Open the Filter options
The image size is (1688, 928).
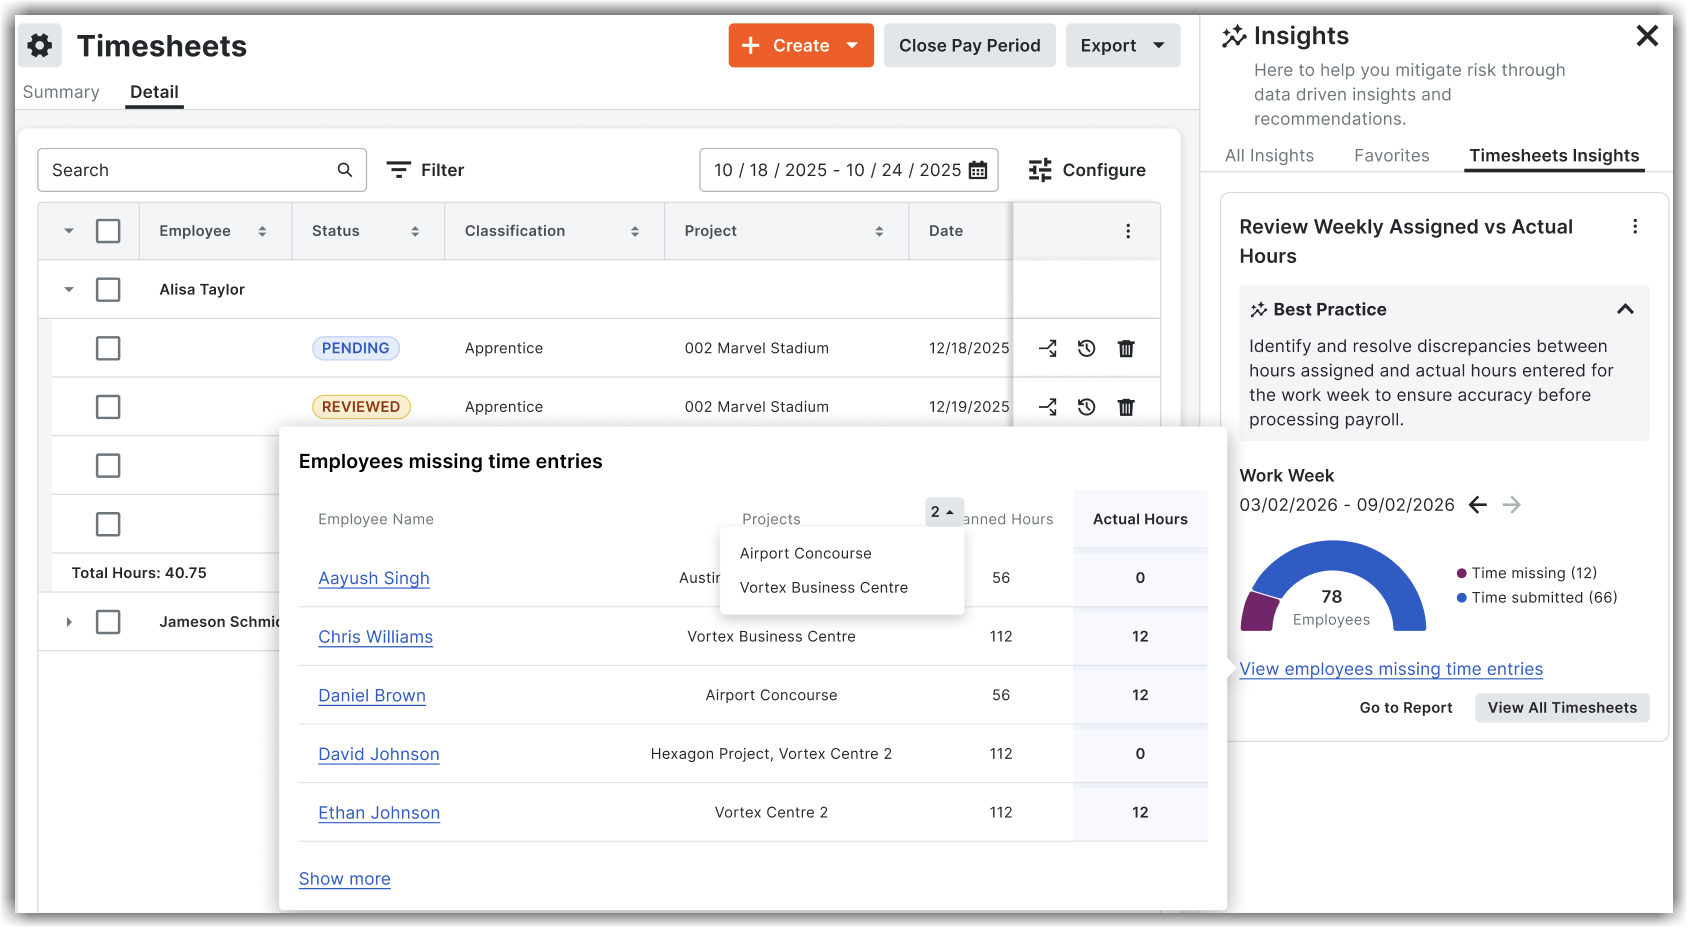[x=425, y=170]
